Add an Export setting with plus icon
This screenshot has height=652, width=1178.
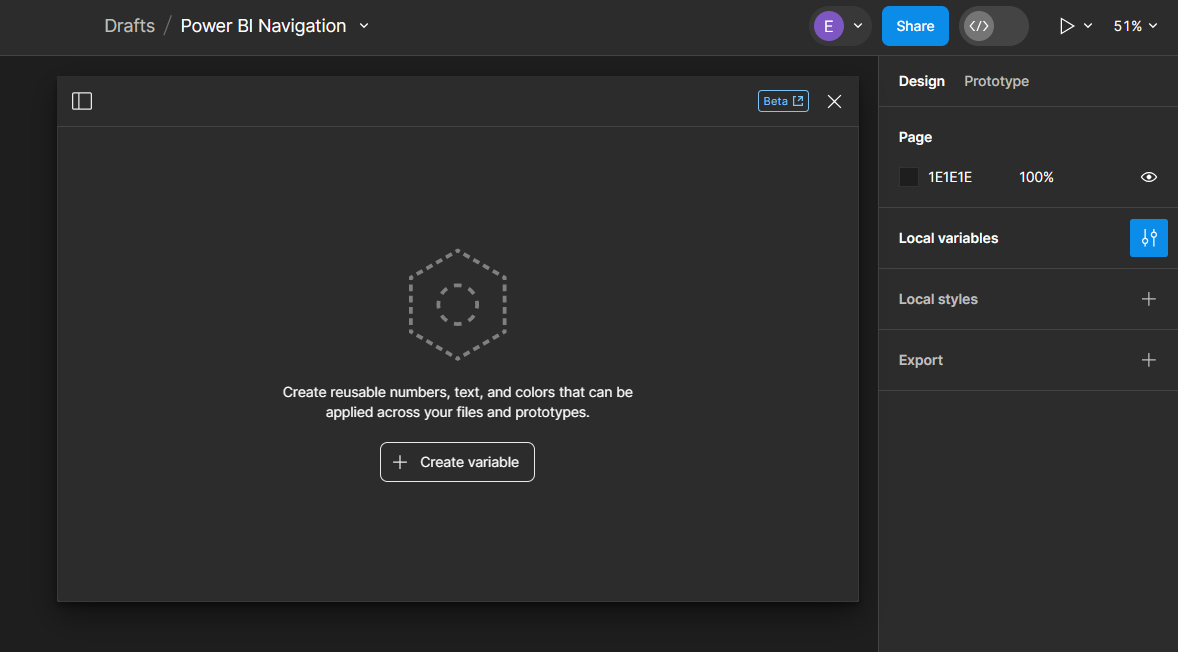(1148, 360)
